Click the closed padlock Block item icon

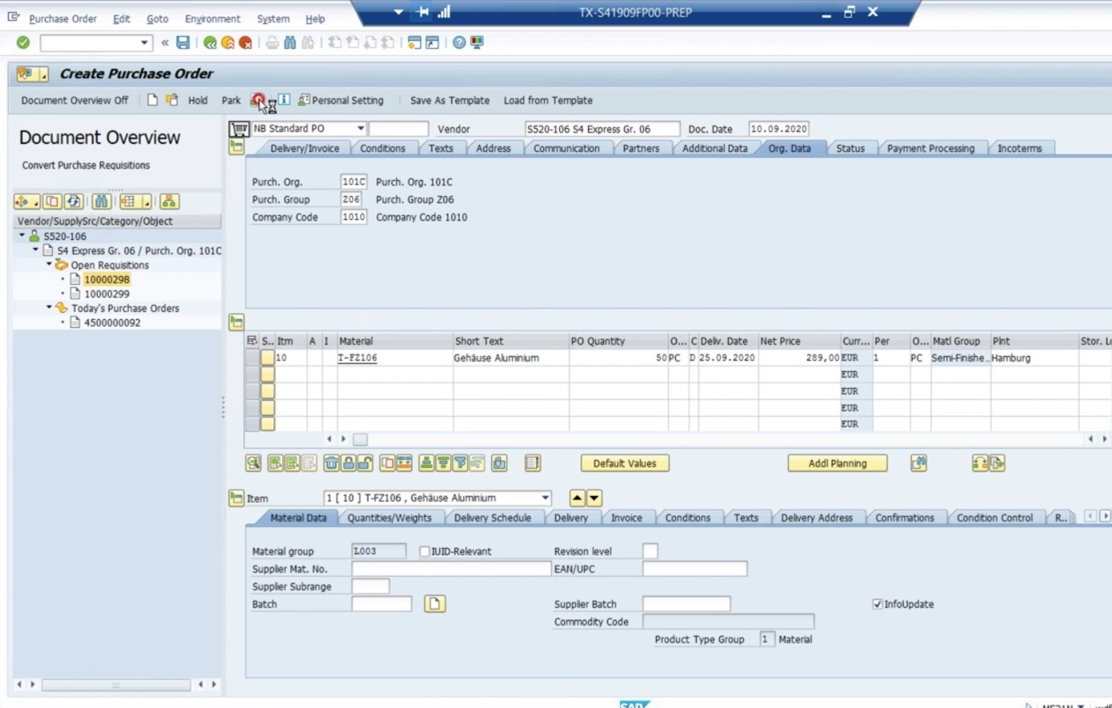click(x=348, y=463)
